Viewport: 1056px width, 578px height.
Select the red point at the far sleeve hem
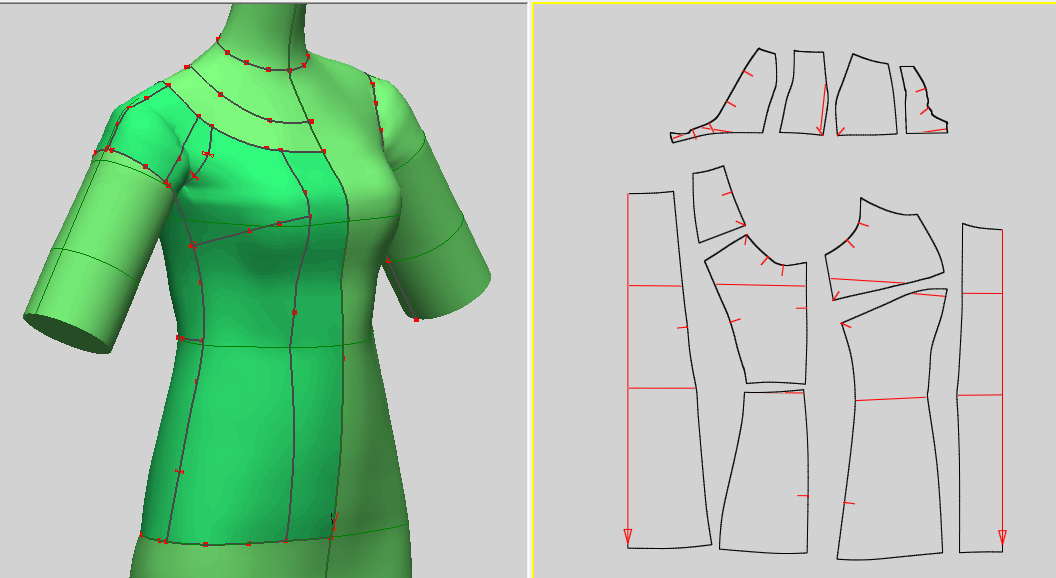(x=416, y=320)
